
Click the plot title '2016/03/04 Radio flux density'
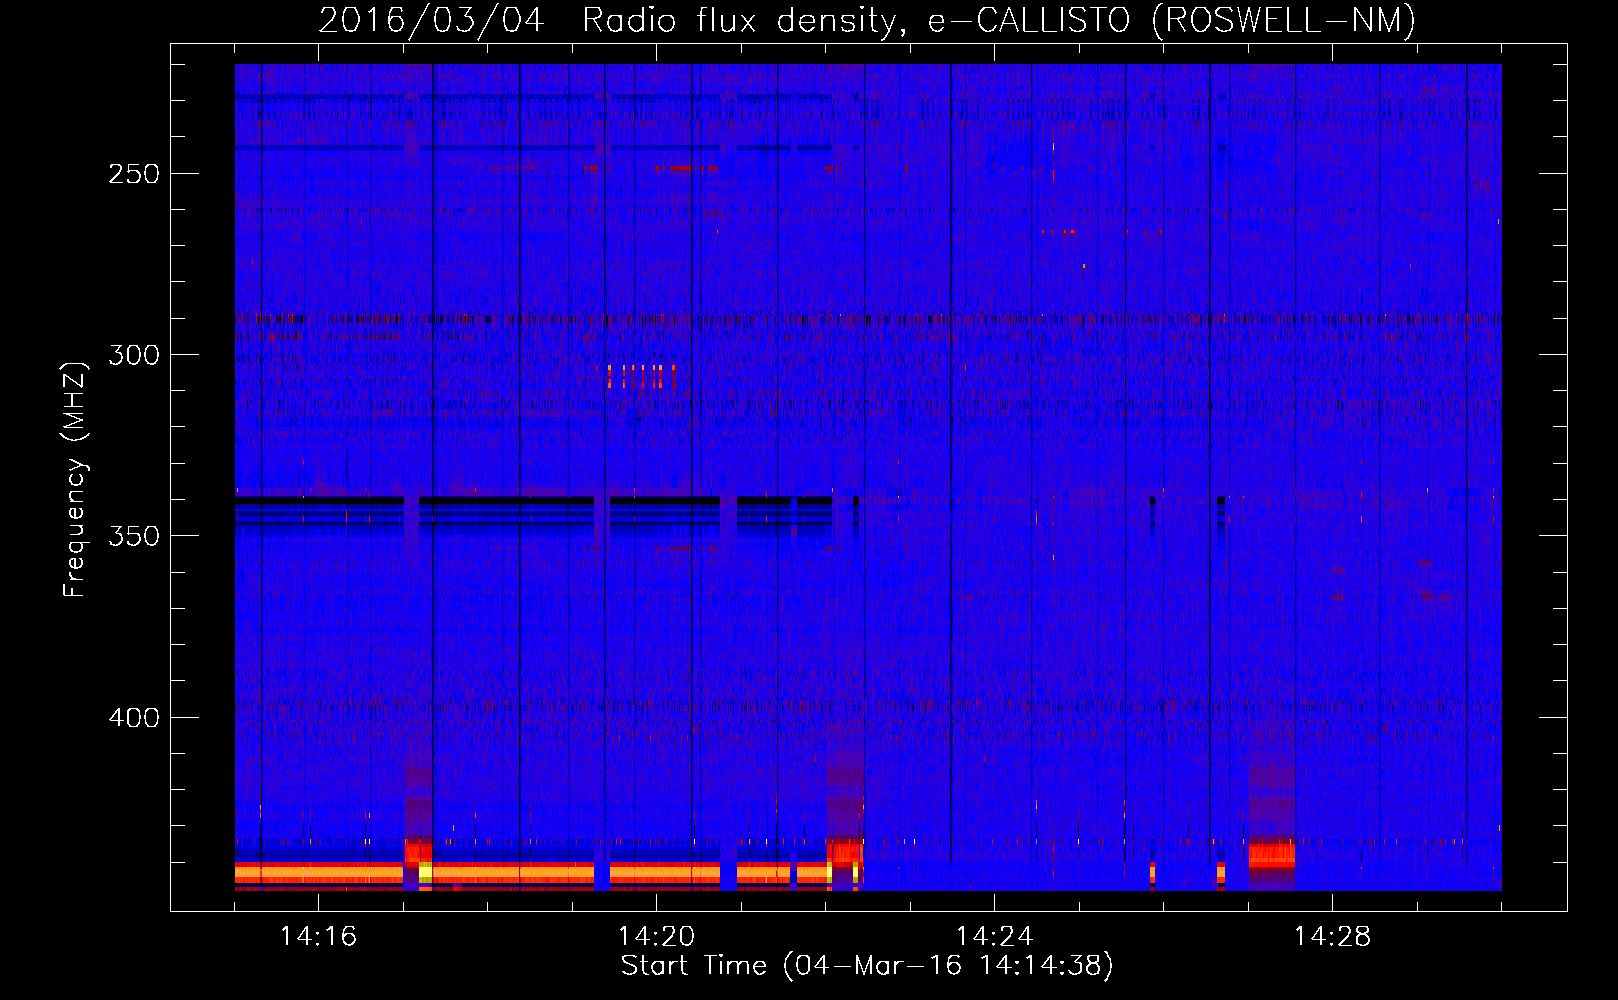(609, 21)
